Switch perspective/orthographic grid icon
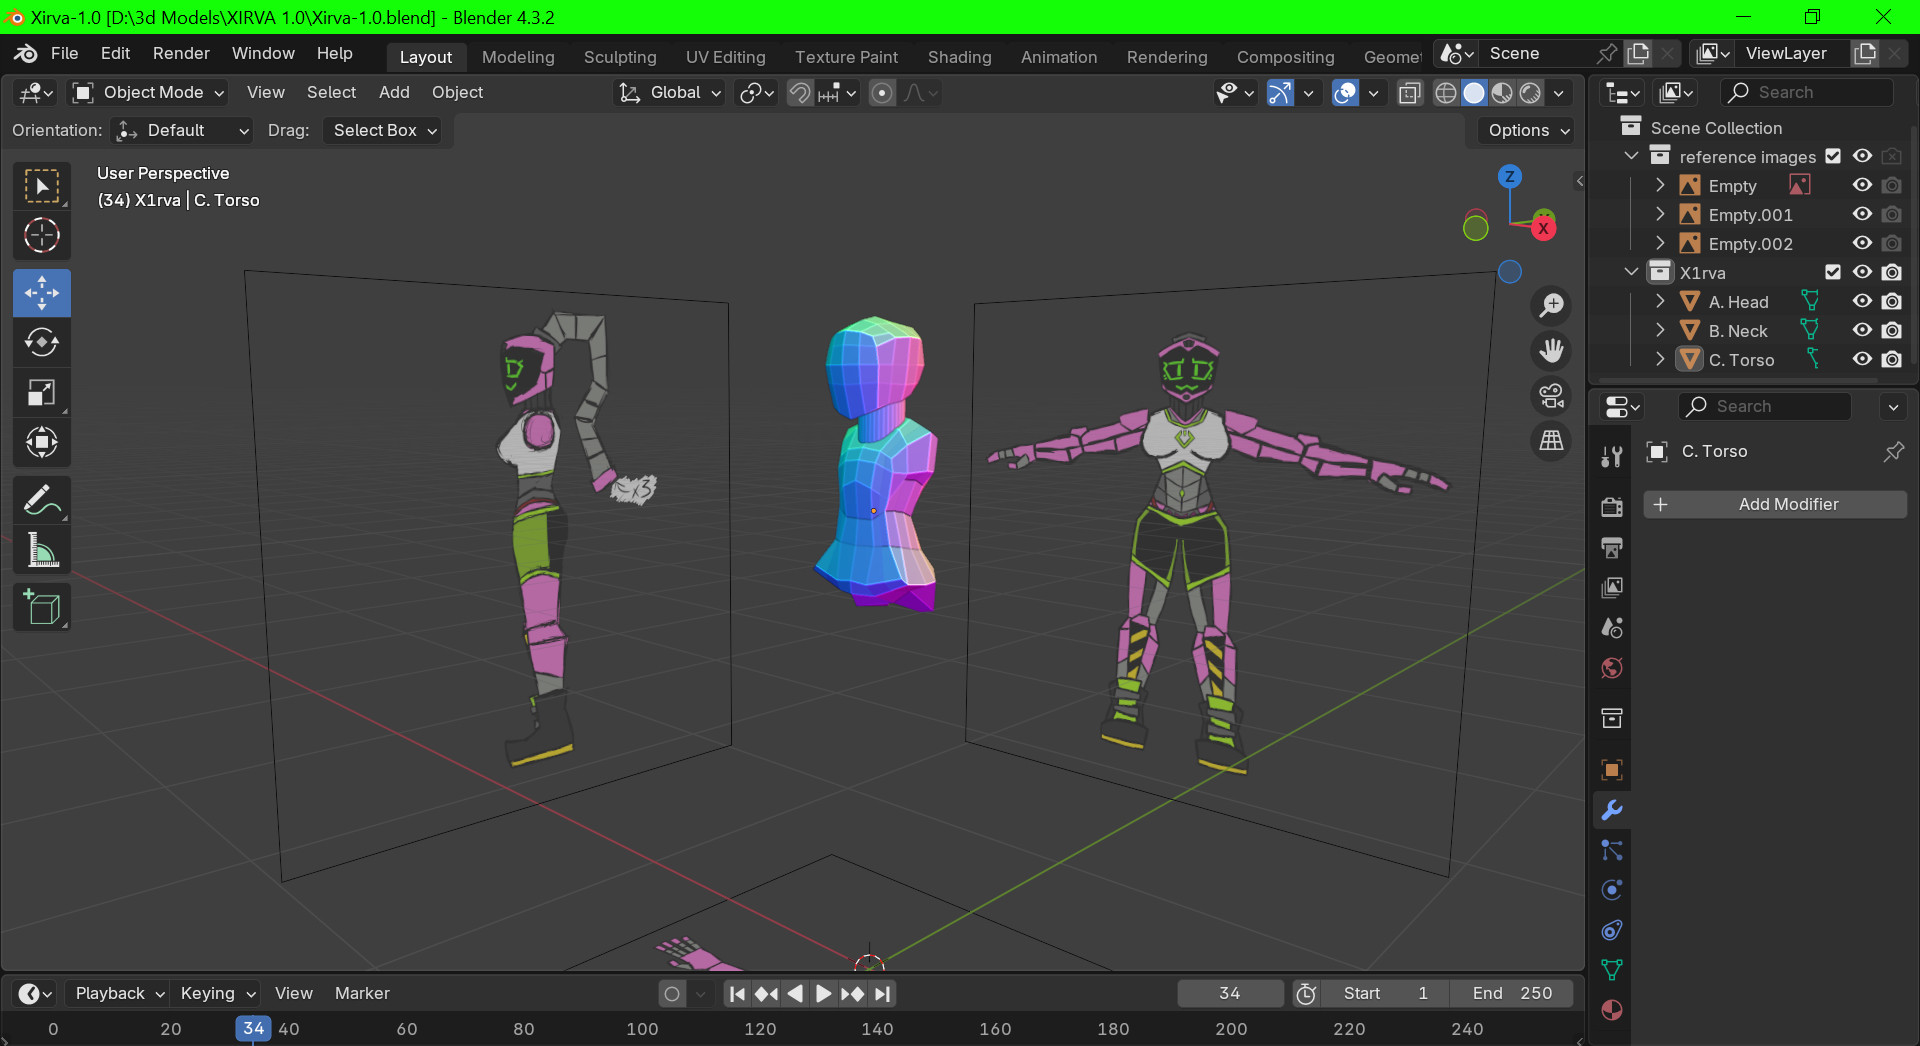Screen dimensions: 1920x1046 [x=1551, y=441]
